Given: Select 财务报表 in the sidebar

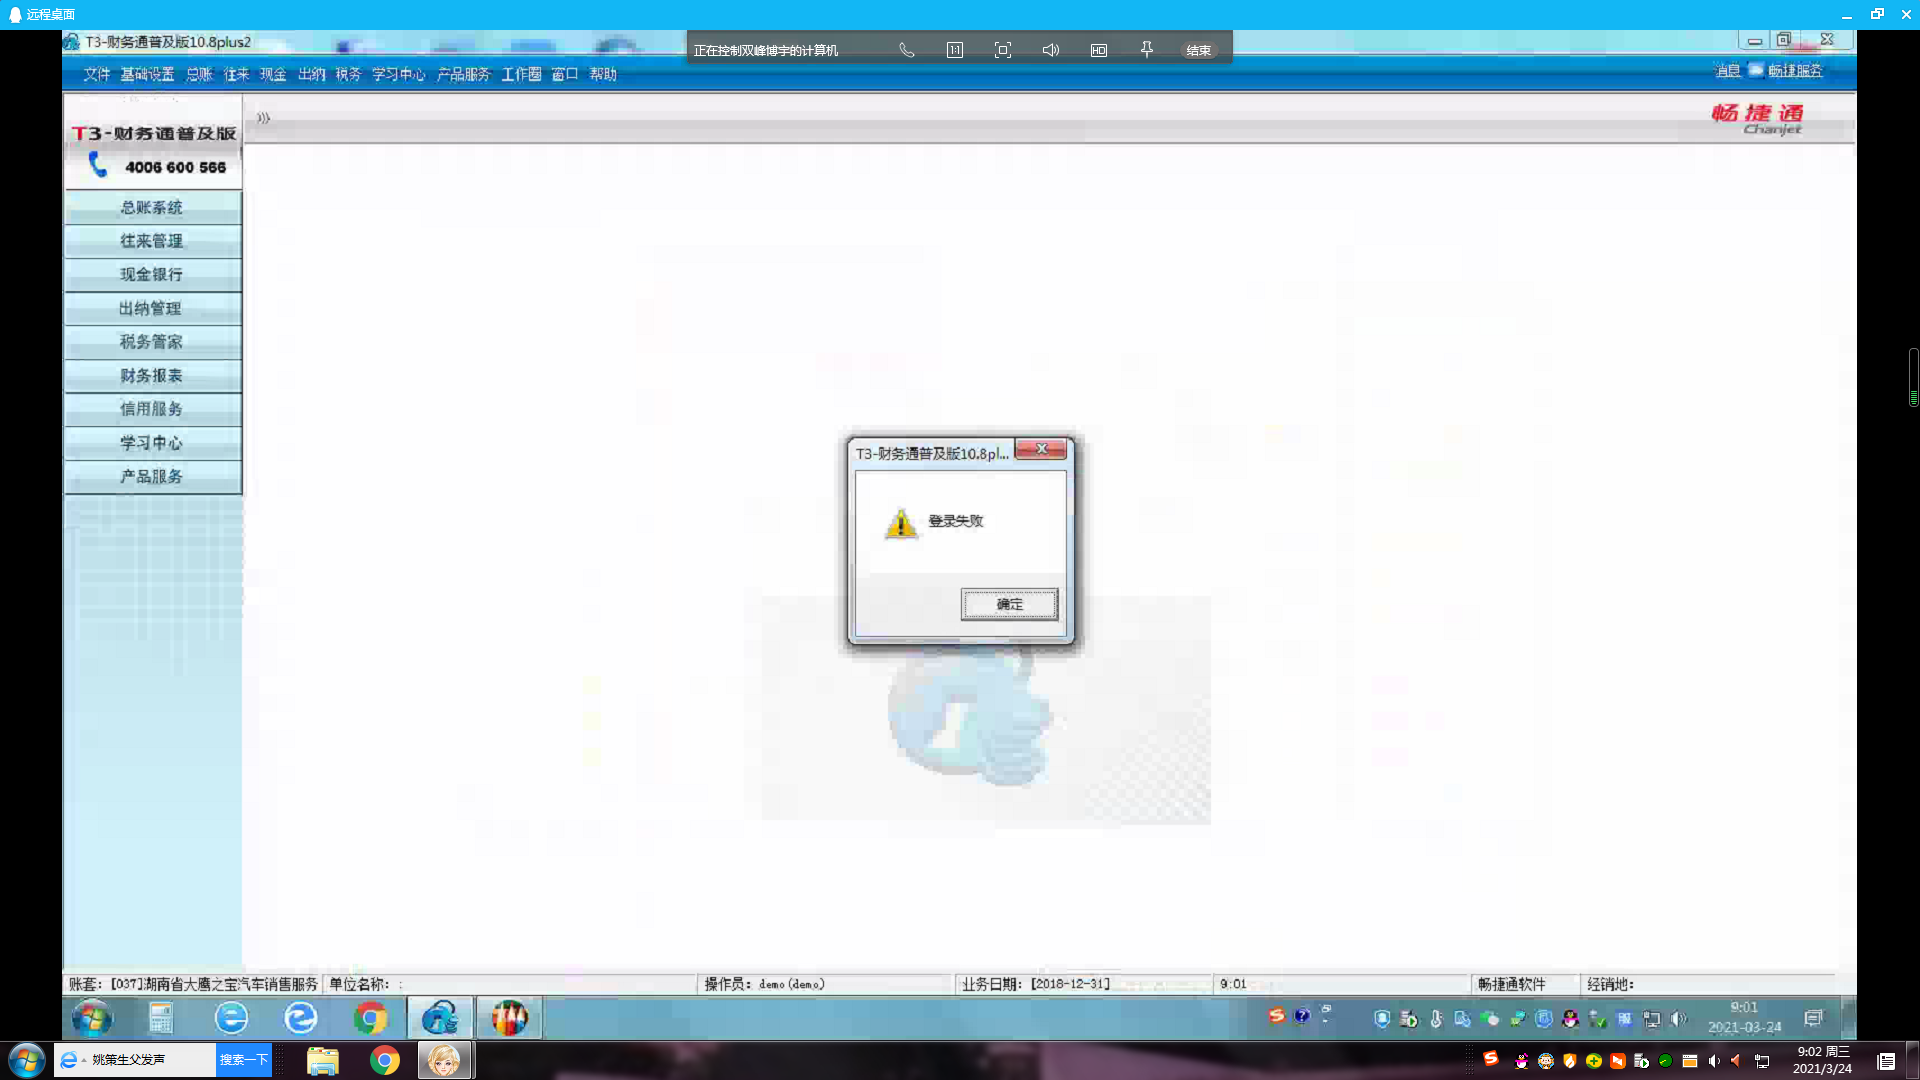Looking at the screenshot, I should [152, 375].
